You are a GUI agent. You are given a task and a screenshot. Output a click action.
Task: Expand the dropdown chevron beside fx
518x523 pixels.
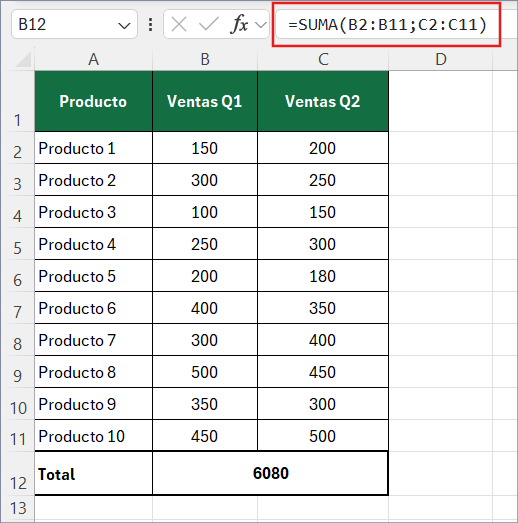point(260,25)
